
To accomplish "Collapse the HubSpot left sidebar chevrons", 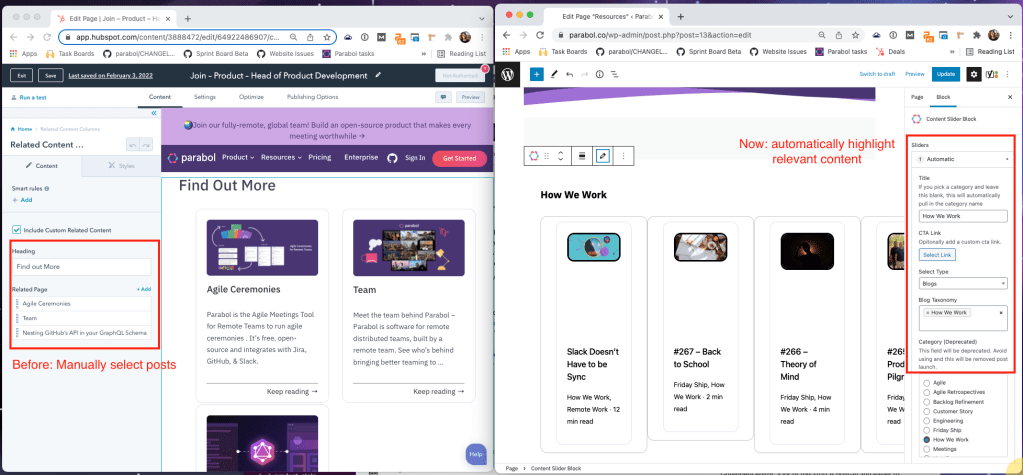I will point(154,113).
